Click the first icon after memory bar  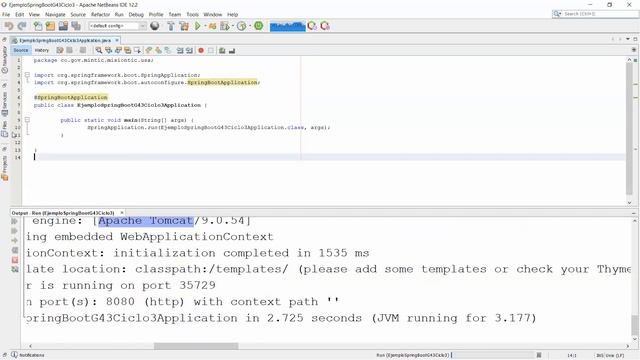coord(312,26)
